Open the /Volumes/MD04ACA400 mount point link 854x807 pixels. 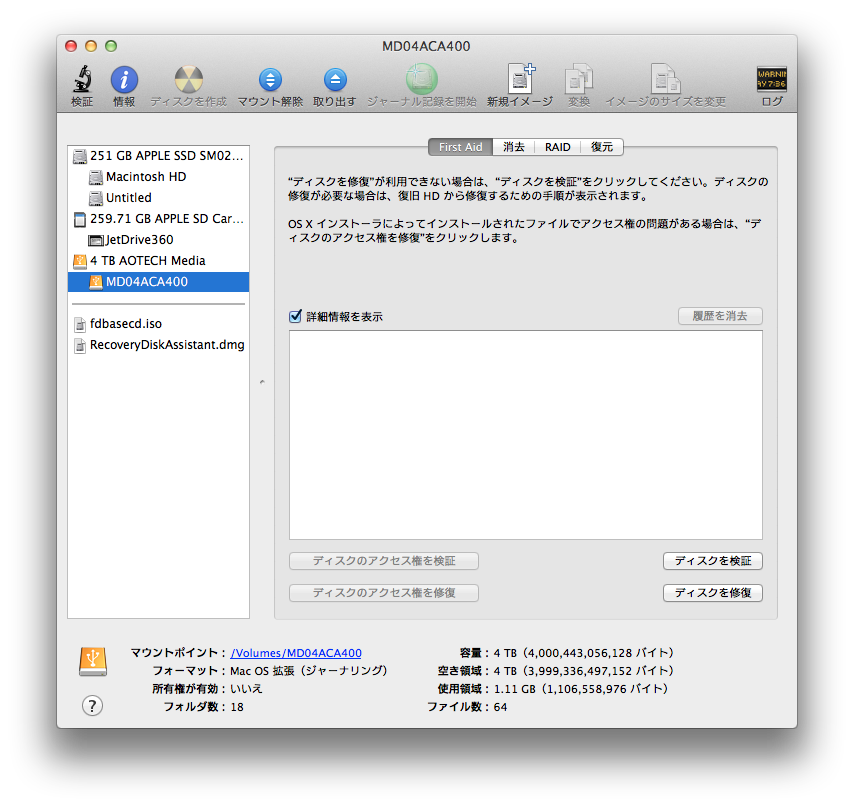(x=296, y=653)
